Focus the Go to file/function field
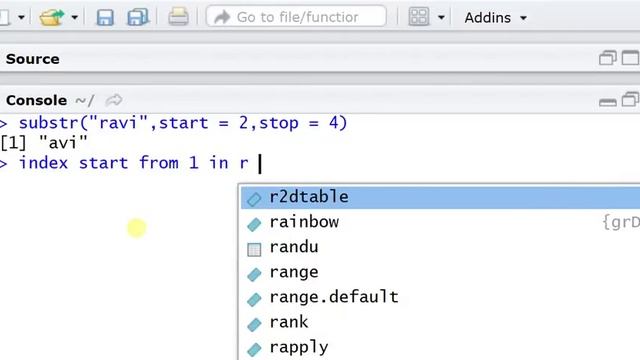 296,17
